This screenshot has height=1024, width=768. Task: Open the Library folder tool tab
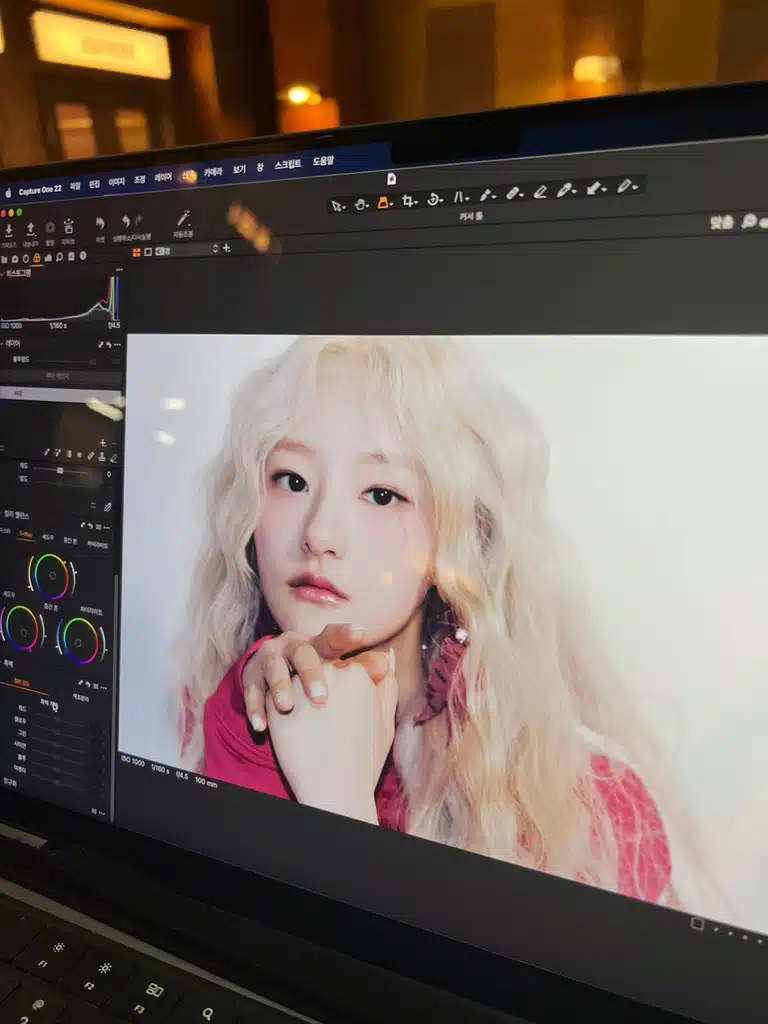click(x=5, y=259)
